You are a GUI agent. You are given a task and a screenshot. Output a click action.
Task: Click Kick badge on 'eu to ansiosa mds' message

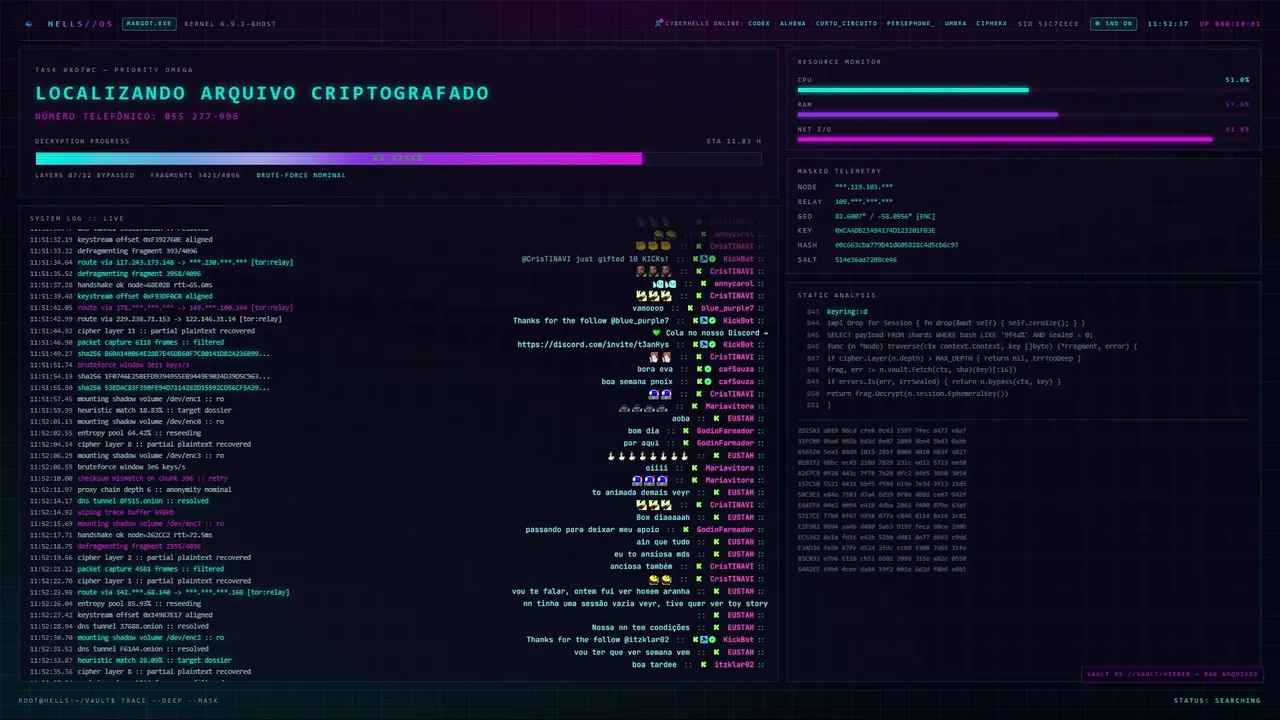[x=716, y=553]
